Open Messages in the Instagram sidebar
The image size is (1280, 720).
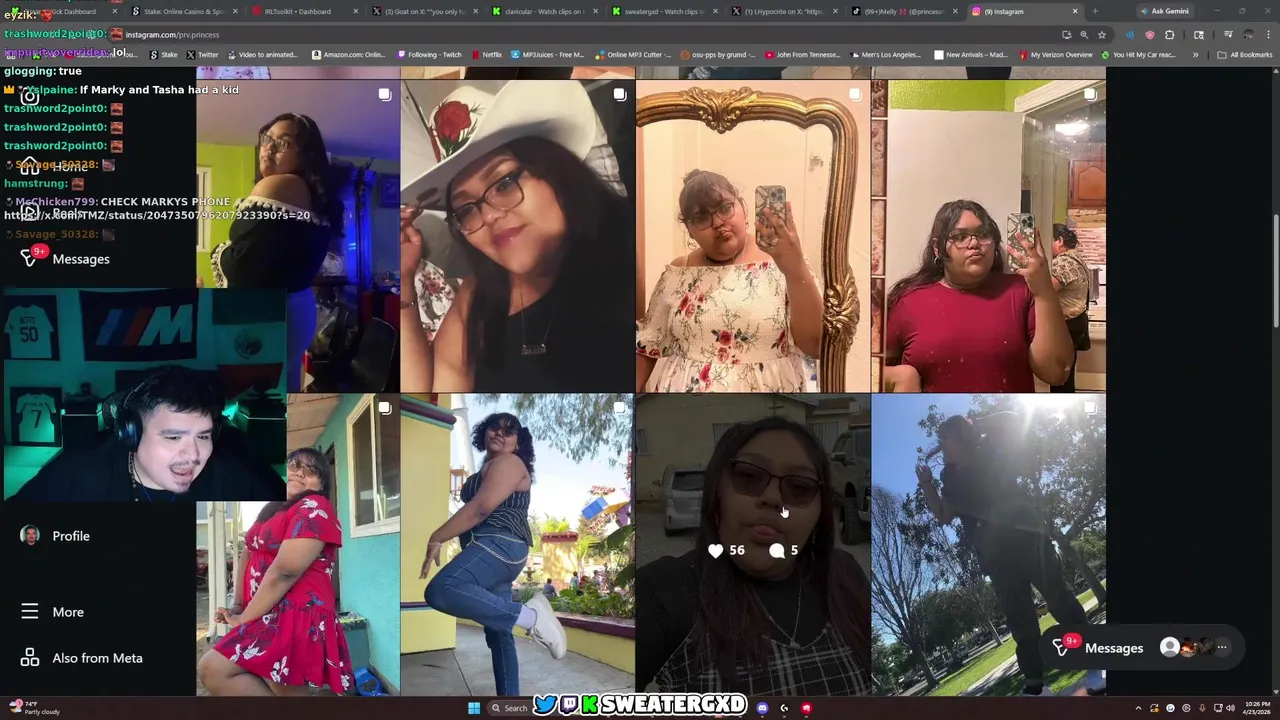(x=65, y=259)
